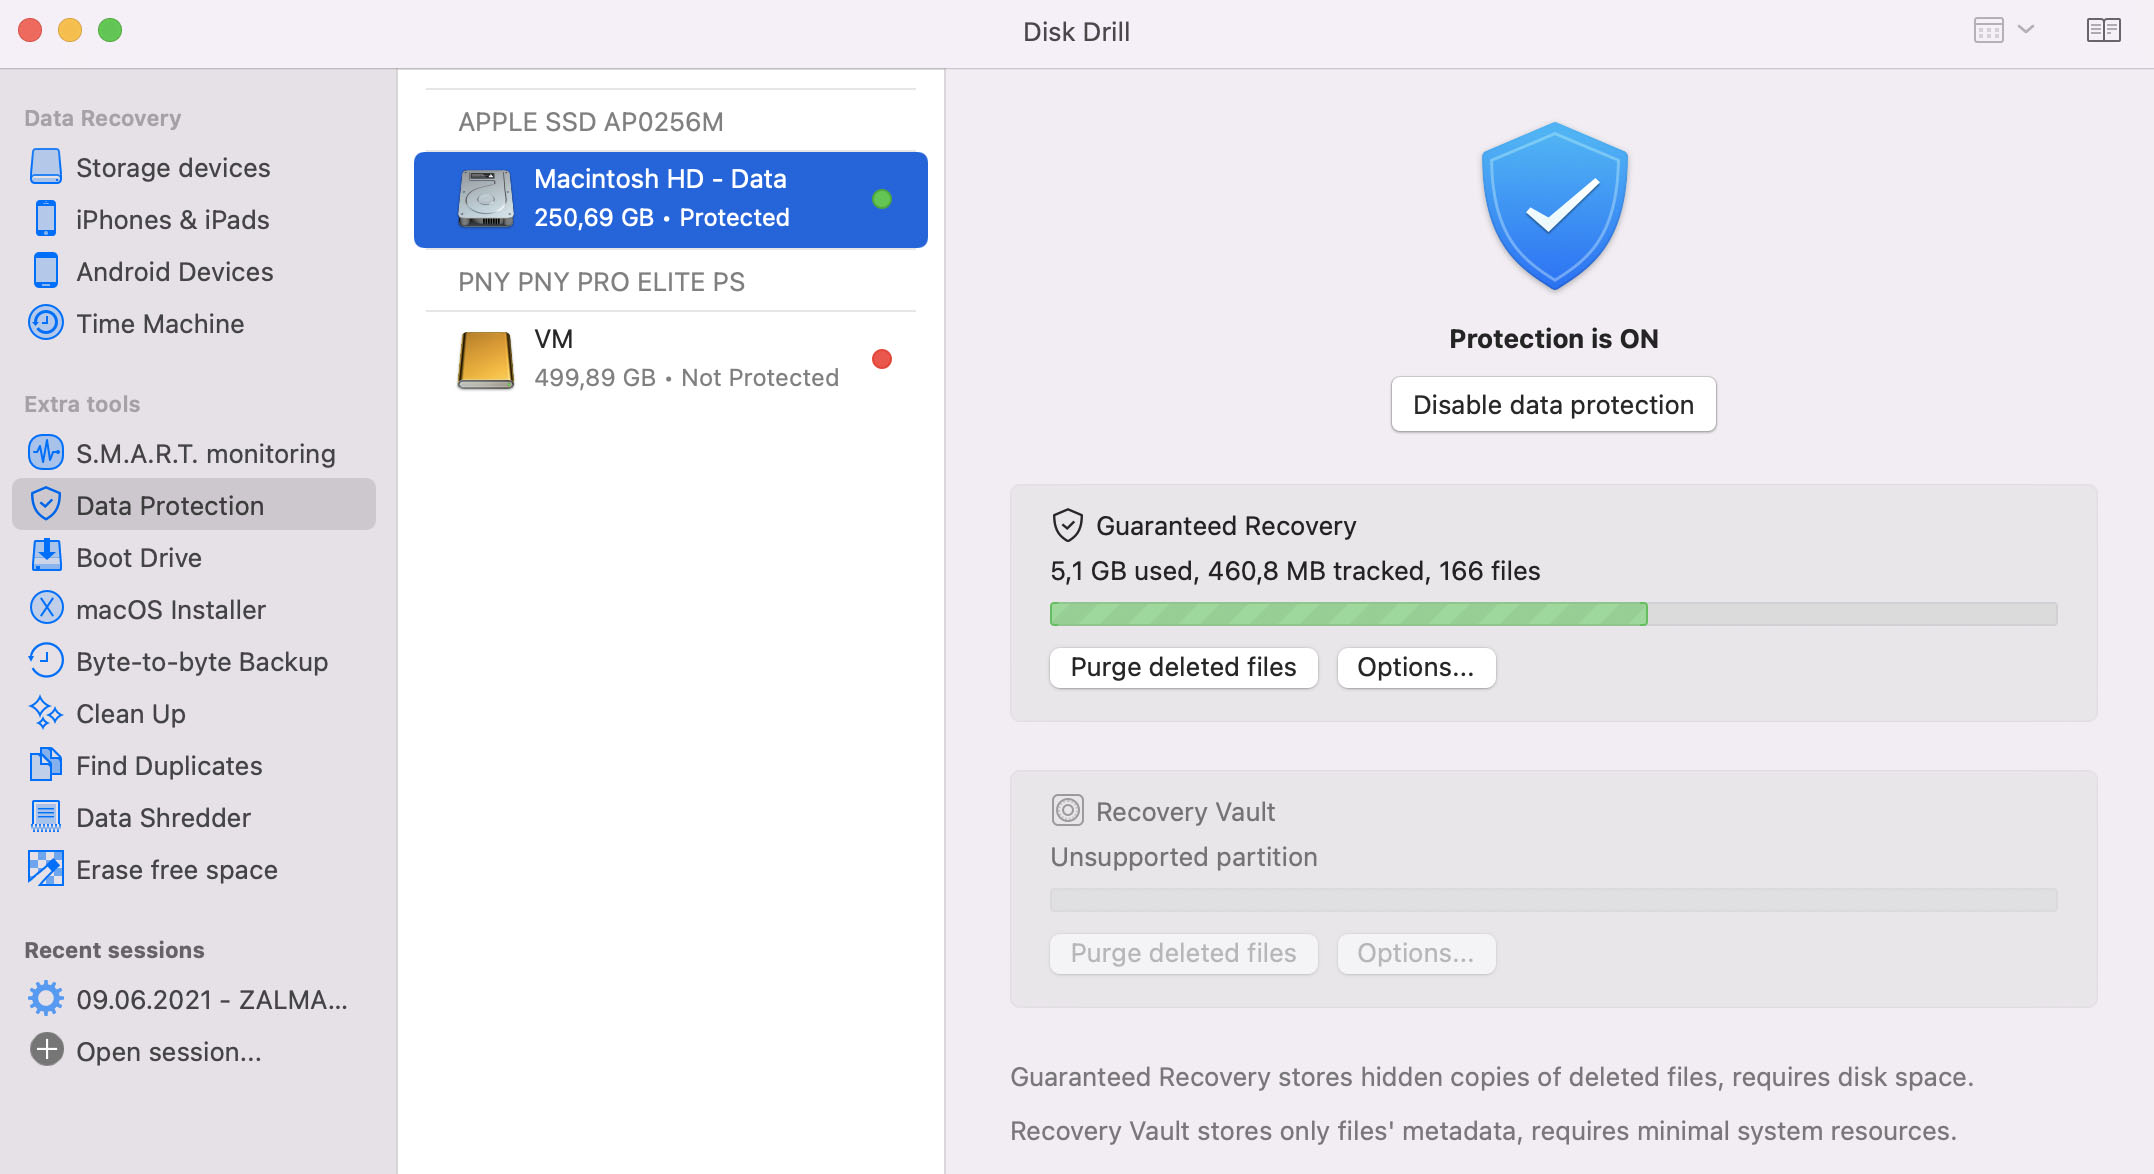Click the 'Unsupported partition' text

[1183, 857]
